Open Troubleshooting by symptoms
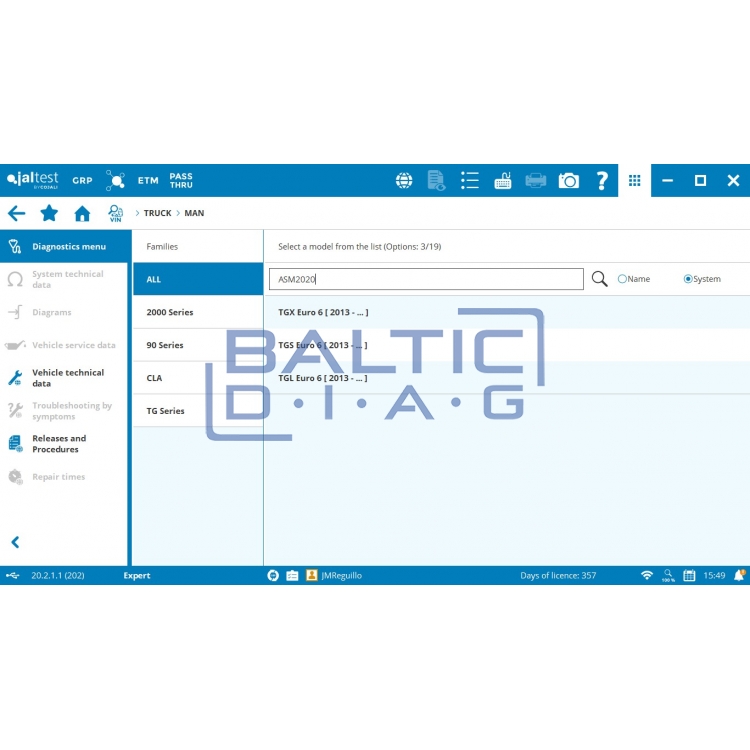 64,411
